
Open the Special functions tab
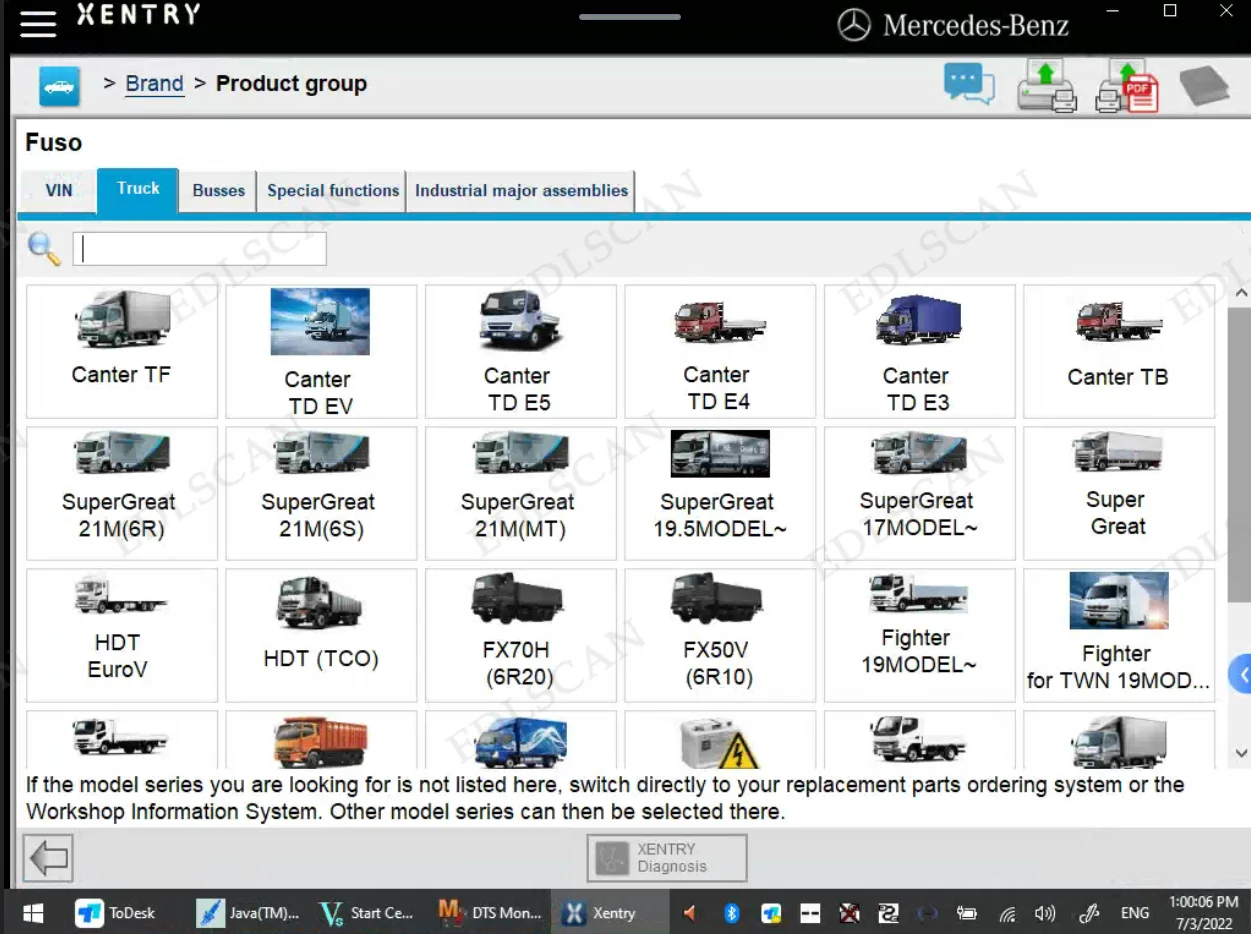[333, 190]
